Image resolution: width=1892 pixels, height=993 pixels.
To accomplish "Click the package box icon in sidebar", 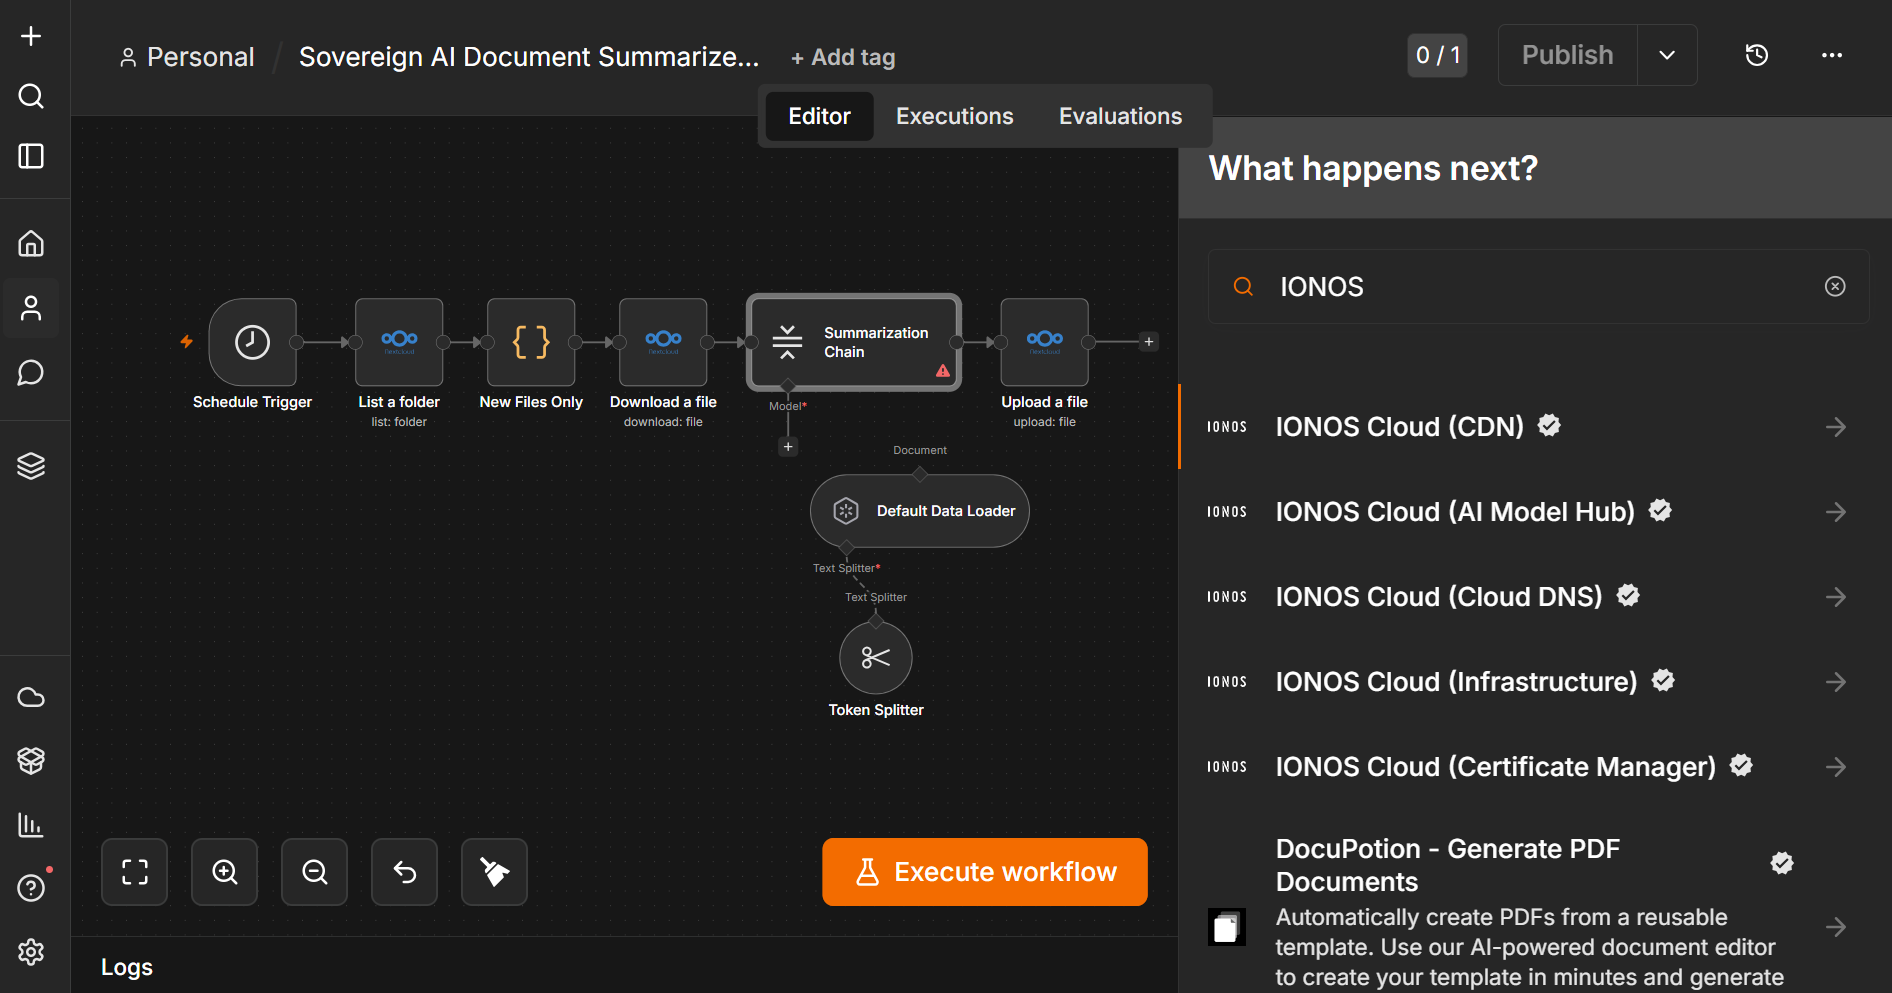I will pyautogui.click(x=31, y=761).
